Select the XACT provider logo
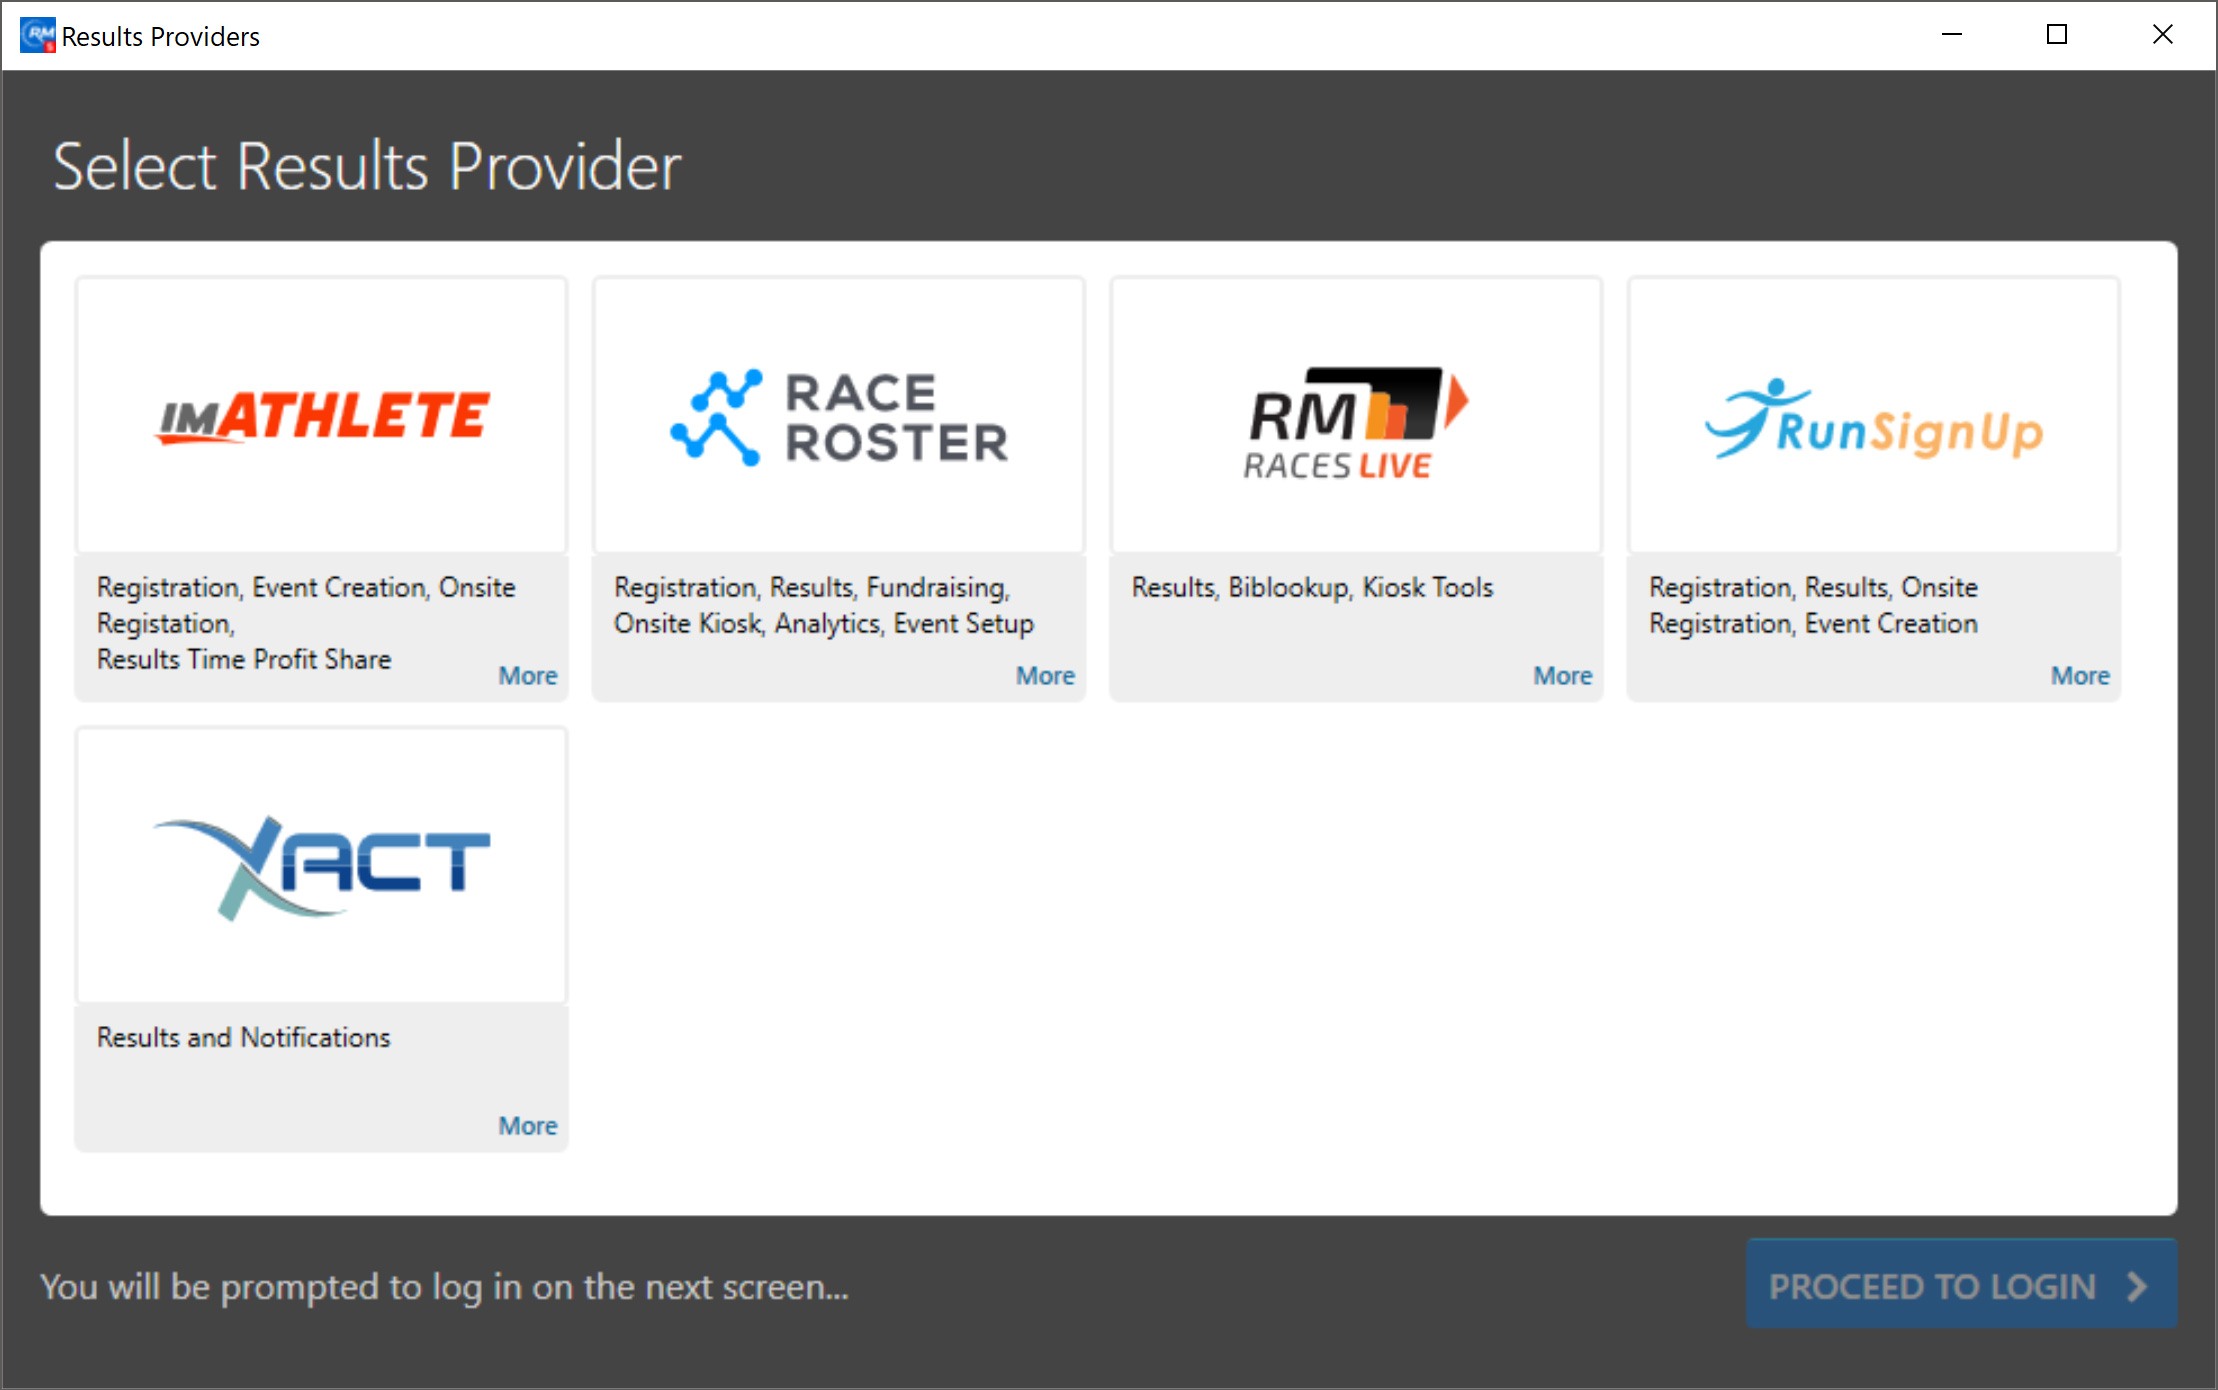 pos(322,867)
